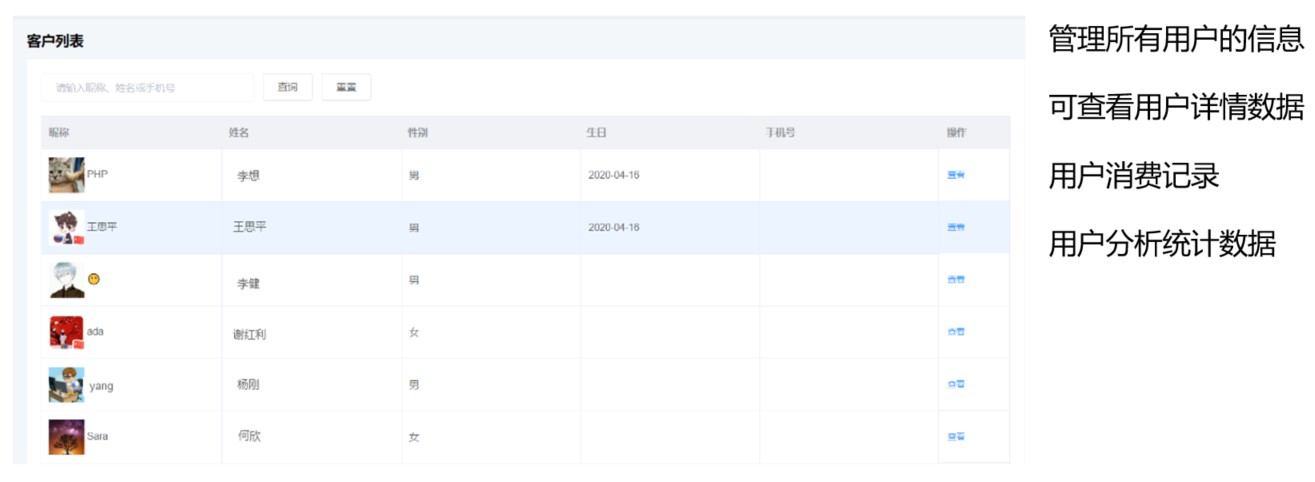Click the avatar of user yang
The height and width of the screenshot is (482, 1315).
point(66,385)
